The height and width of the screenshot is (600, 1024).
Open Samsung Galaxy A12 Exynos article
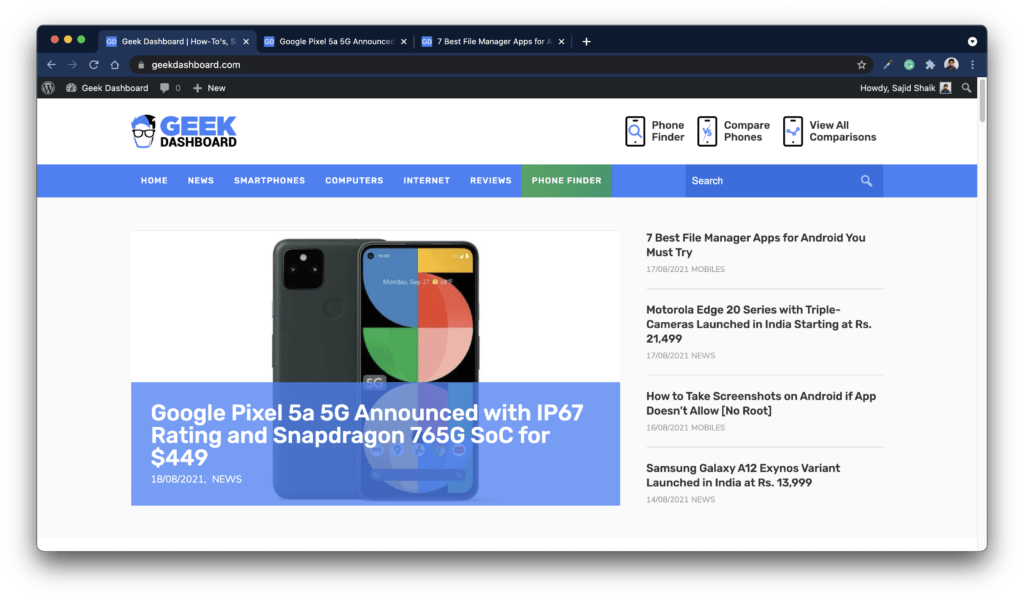[743, 475]
